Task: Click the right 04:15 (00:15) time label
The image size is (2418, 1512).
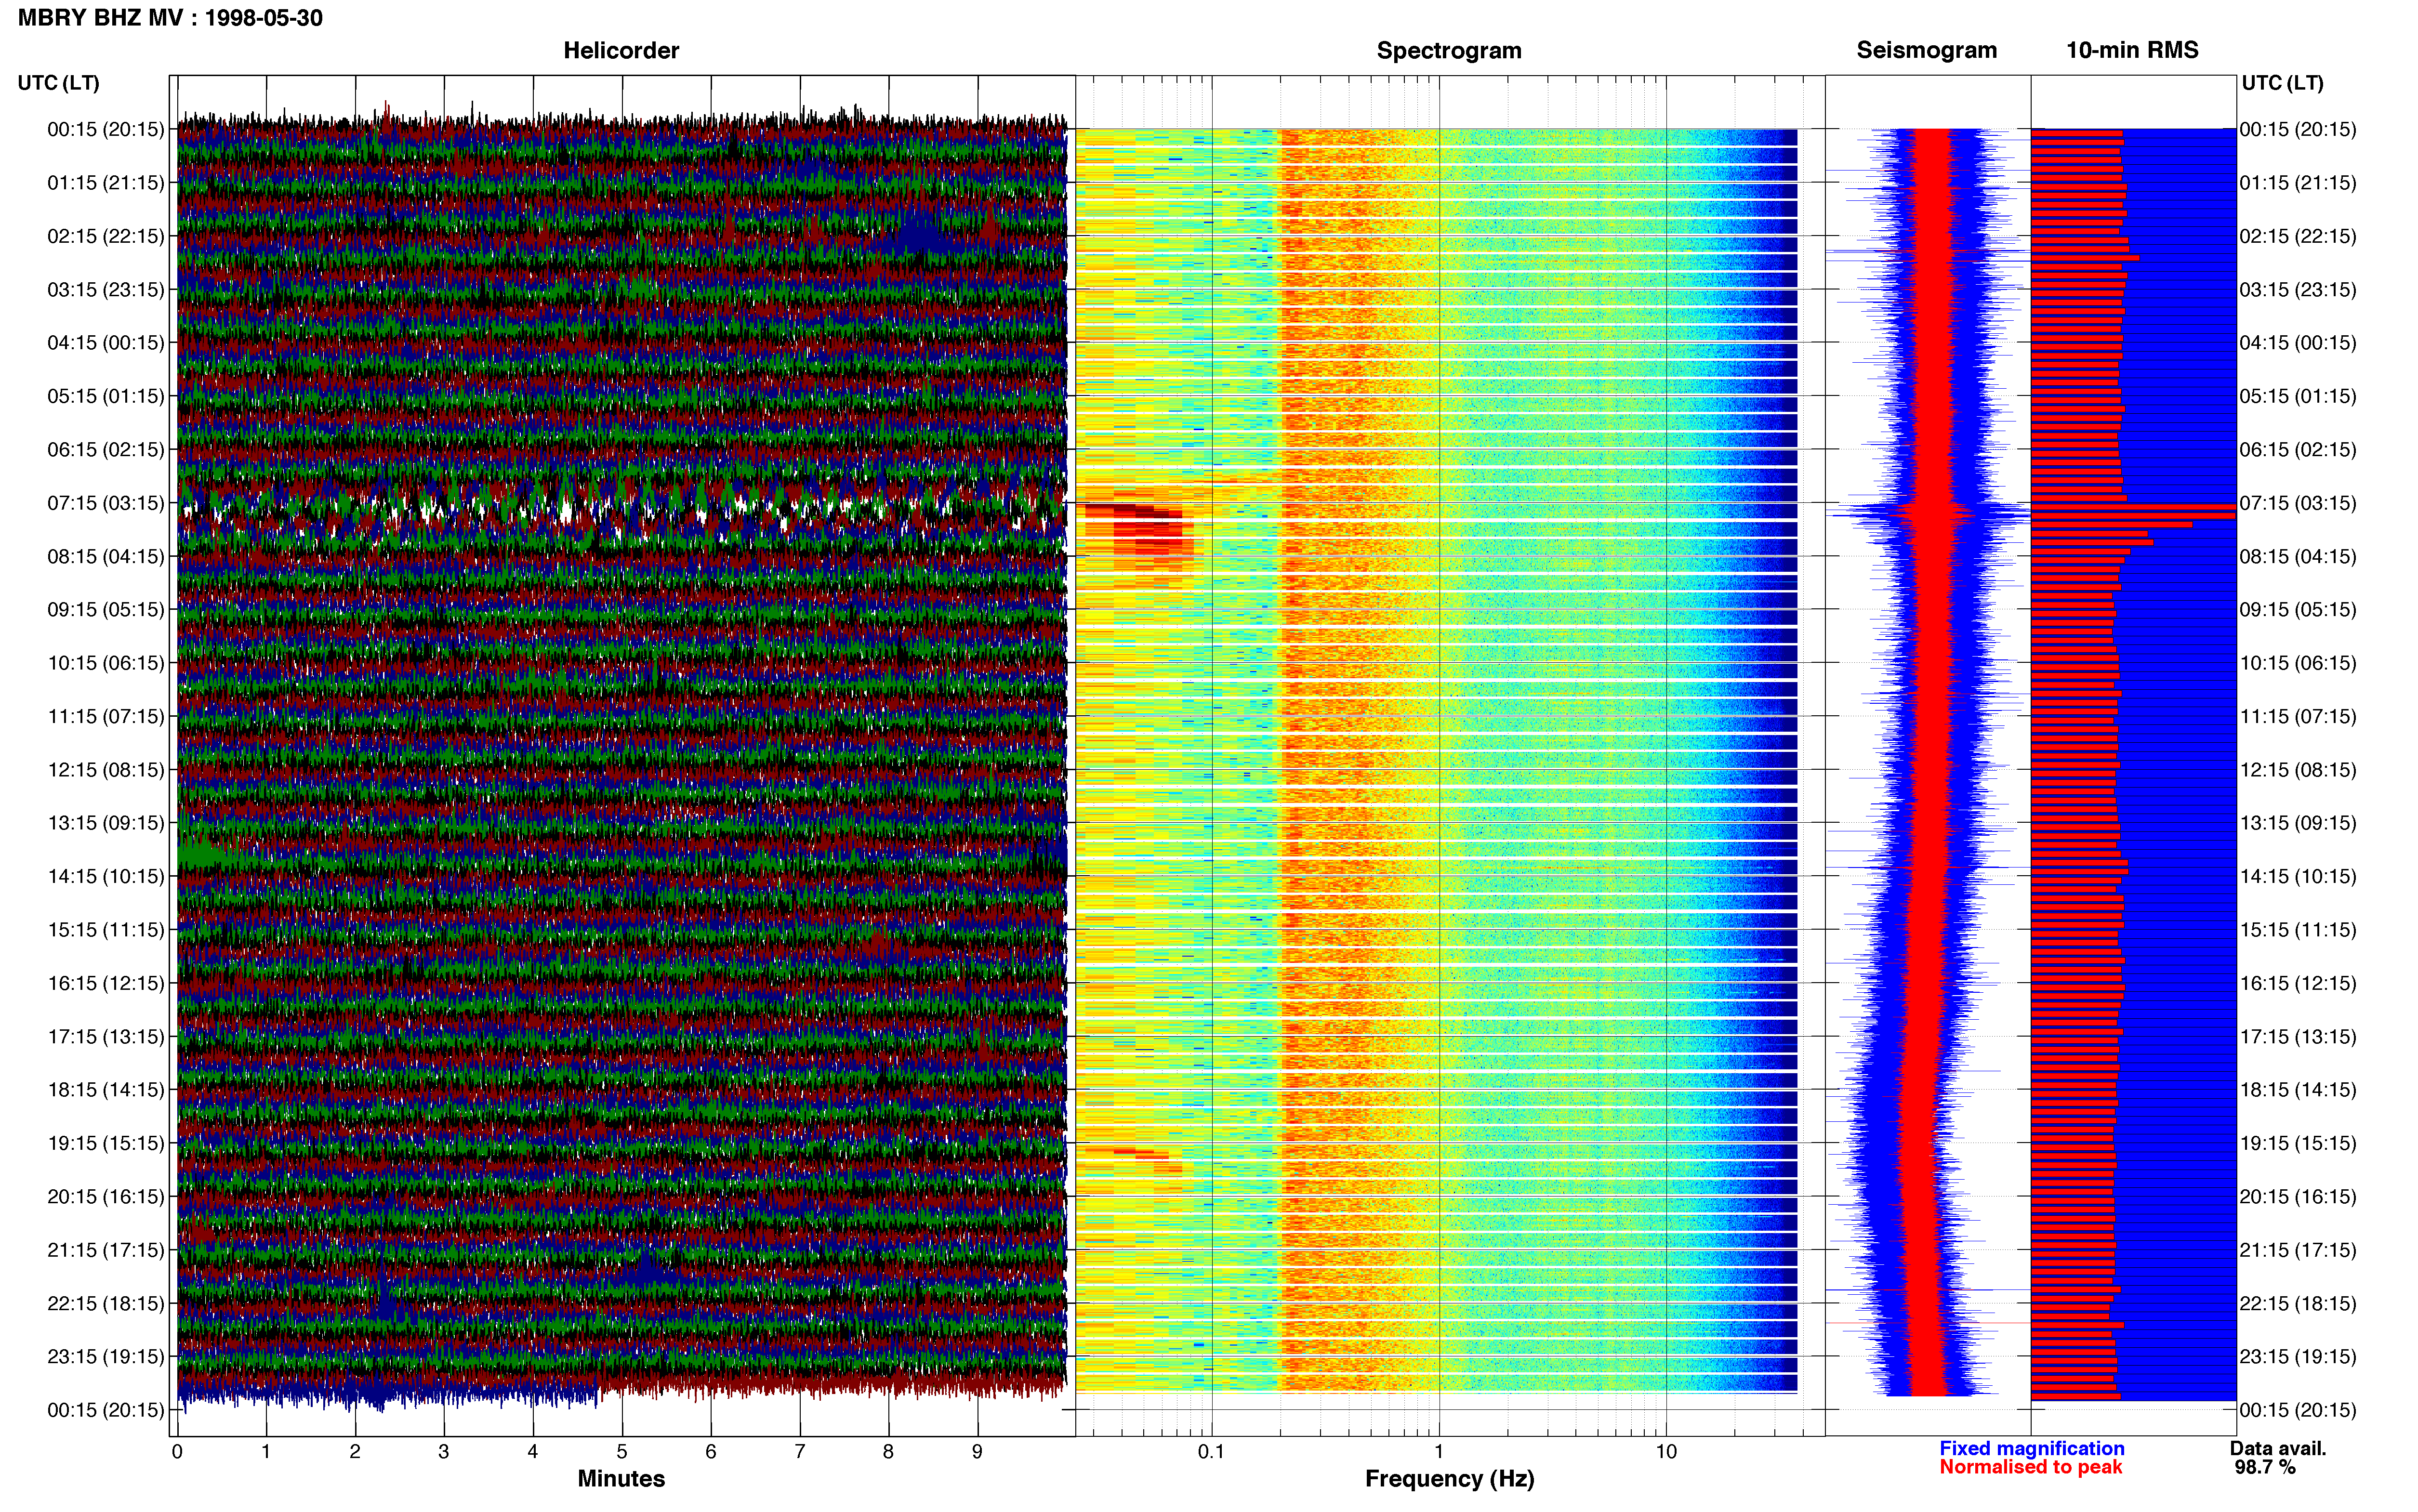Action: pyautogui.click(x=2298, y=343)
